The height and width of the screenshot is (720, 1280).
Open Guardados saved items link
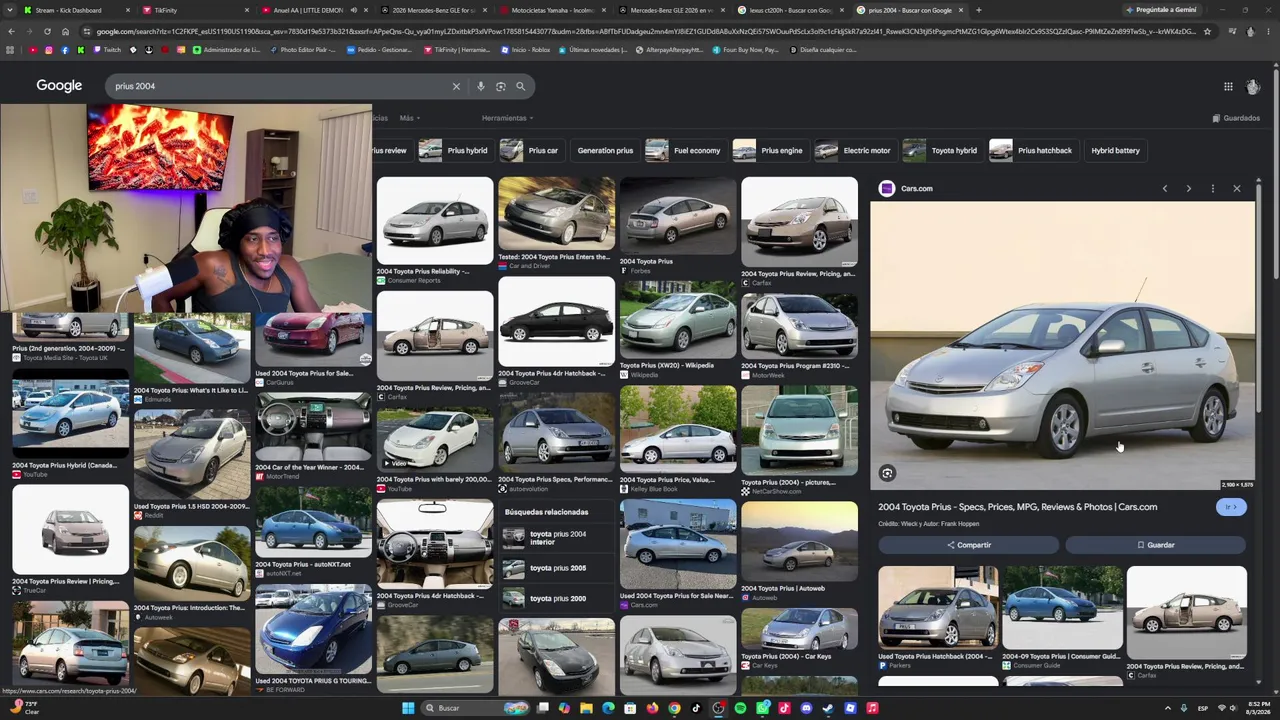1236,118
